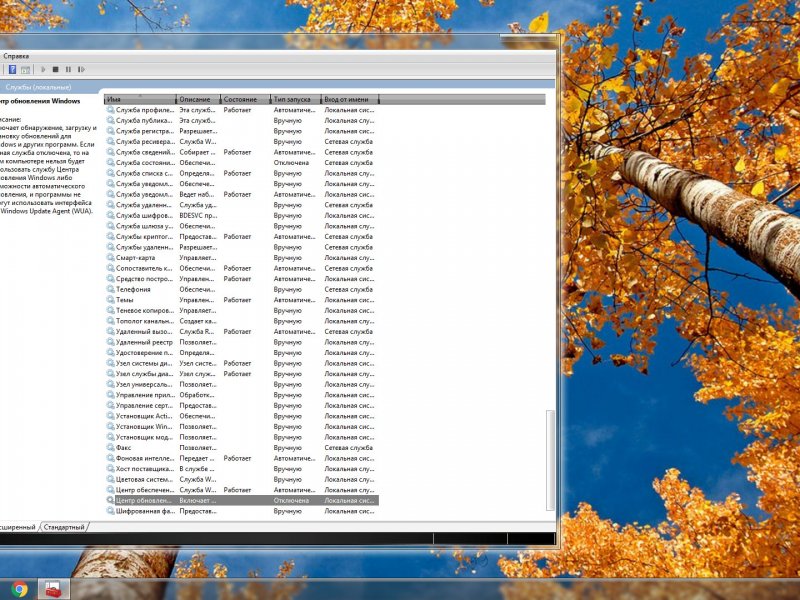Image resolution: width=800 pixels, height=600 pixels.
Task: Click the red toolbox Services taskbar icon
Action: tap(53, 589)
